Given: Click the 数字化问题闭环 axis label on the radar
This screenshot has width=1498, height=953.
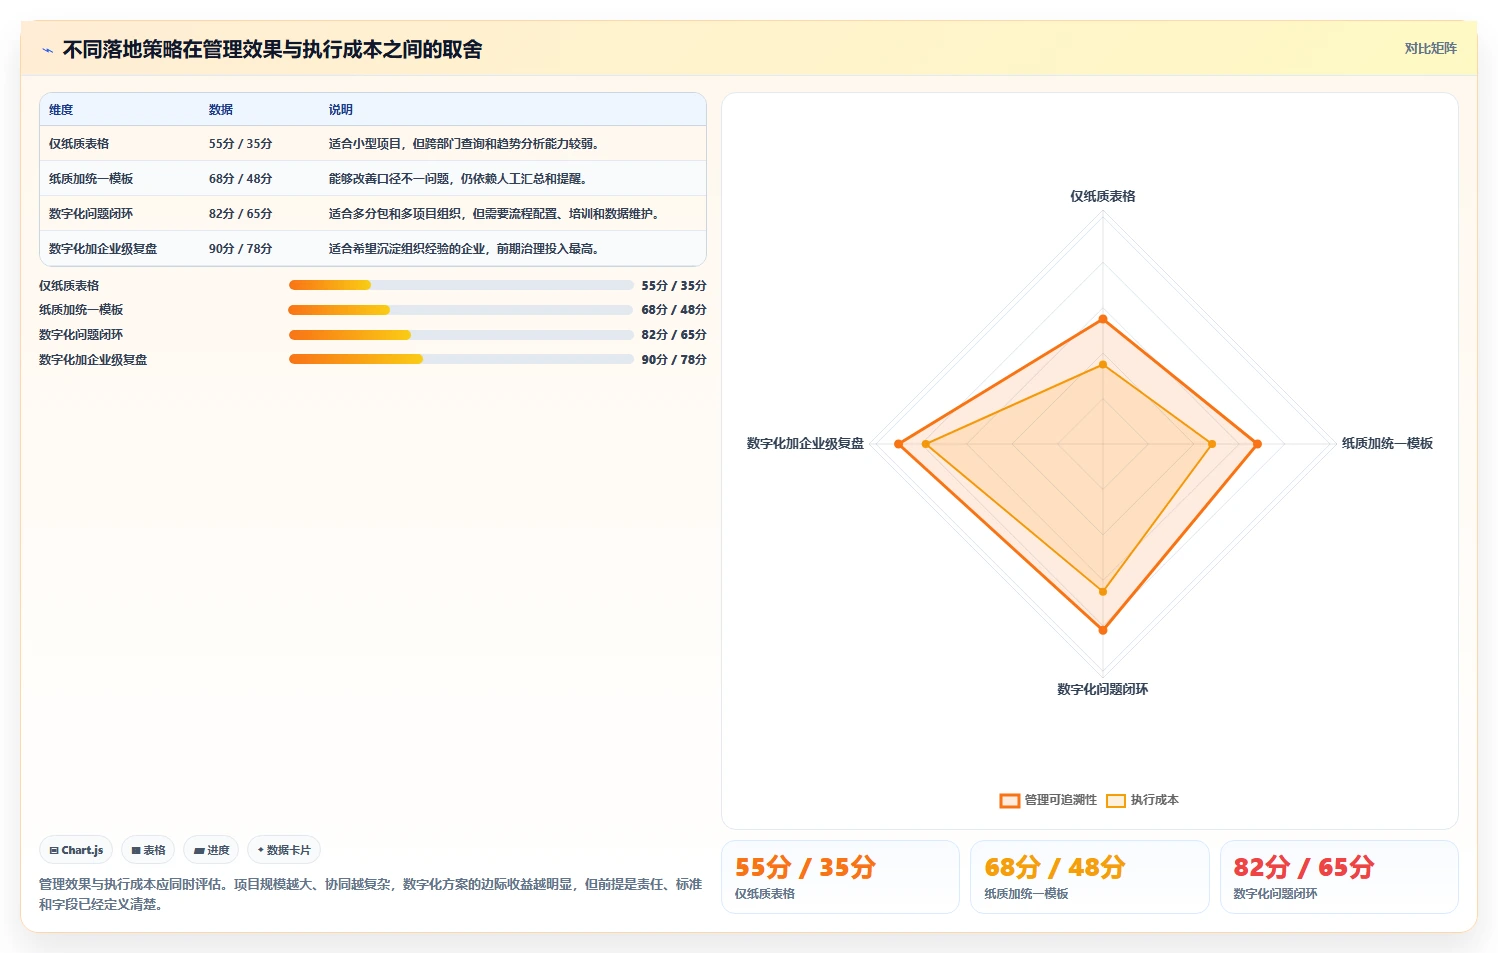Looking at the screenshot, I should [1103, 689].
